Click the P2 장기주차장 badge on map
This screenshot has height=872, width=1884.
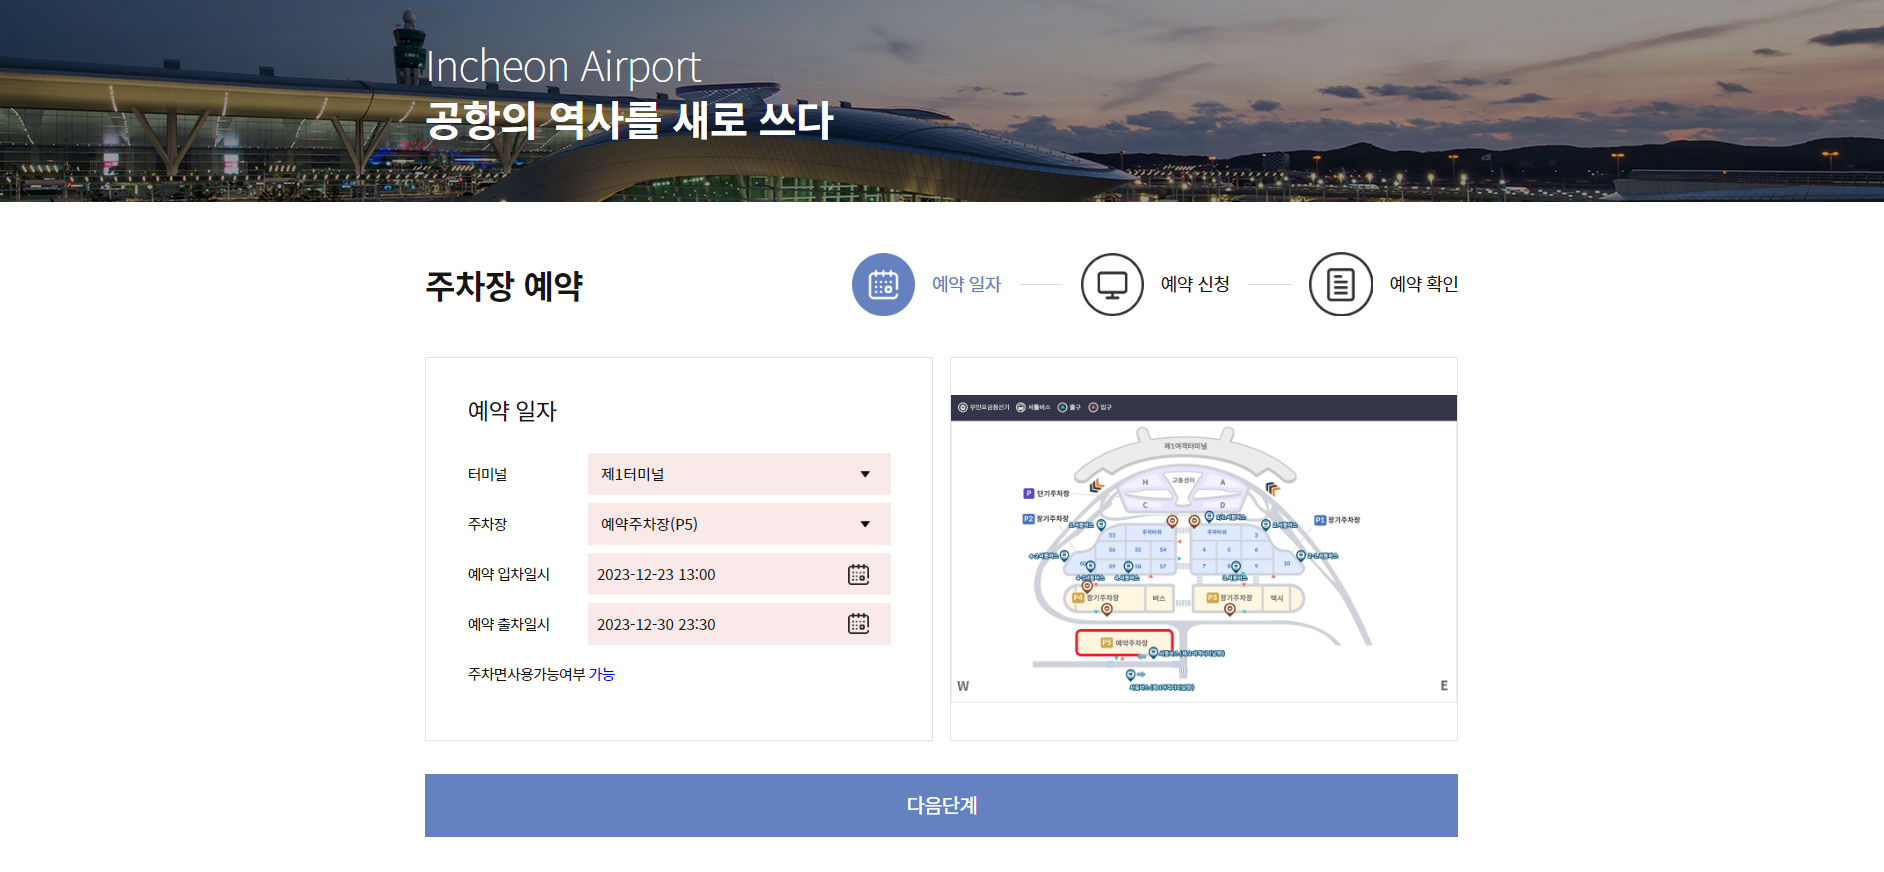tap(1028, 519)
